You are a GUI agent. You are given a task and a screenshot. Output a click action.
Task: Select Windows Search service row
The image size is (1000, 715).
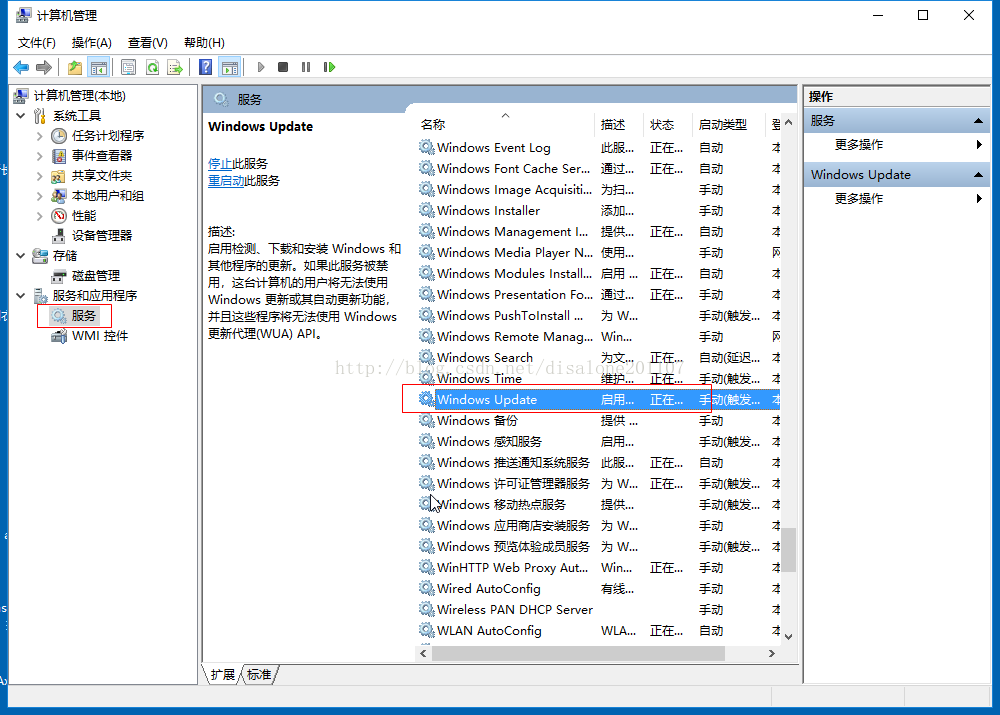point(599,358)
